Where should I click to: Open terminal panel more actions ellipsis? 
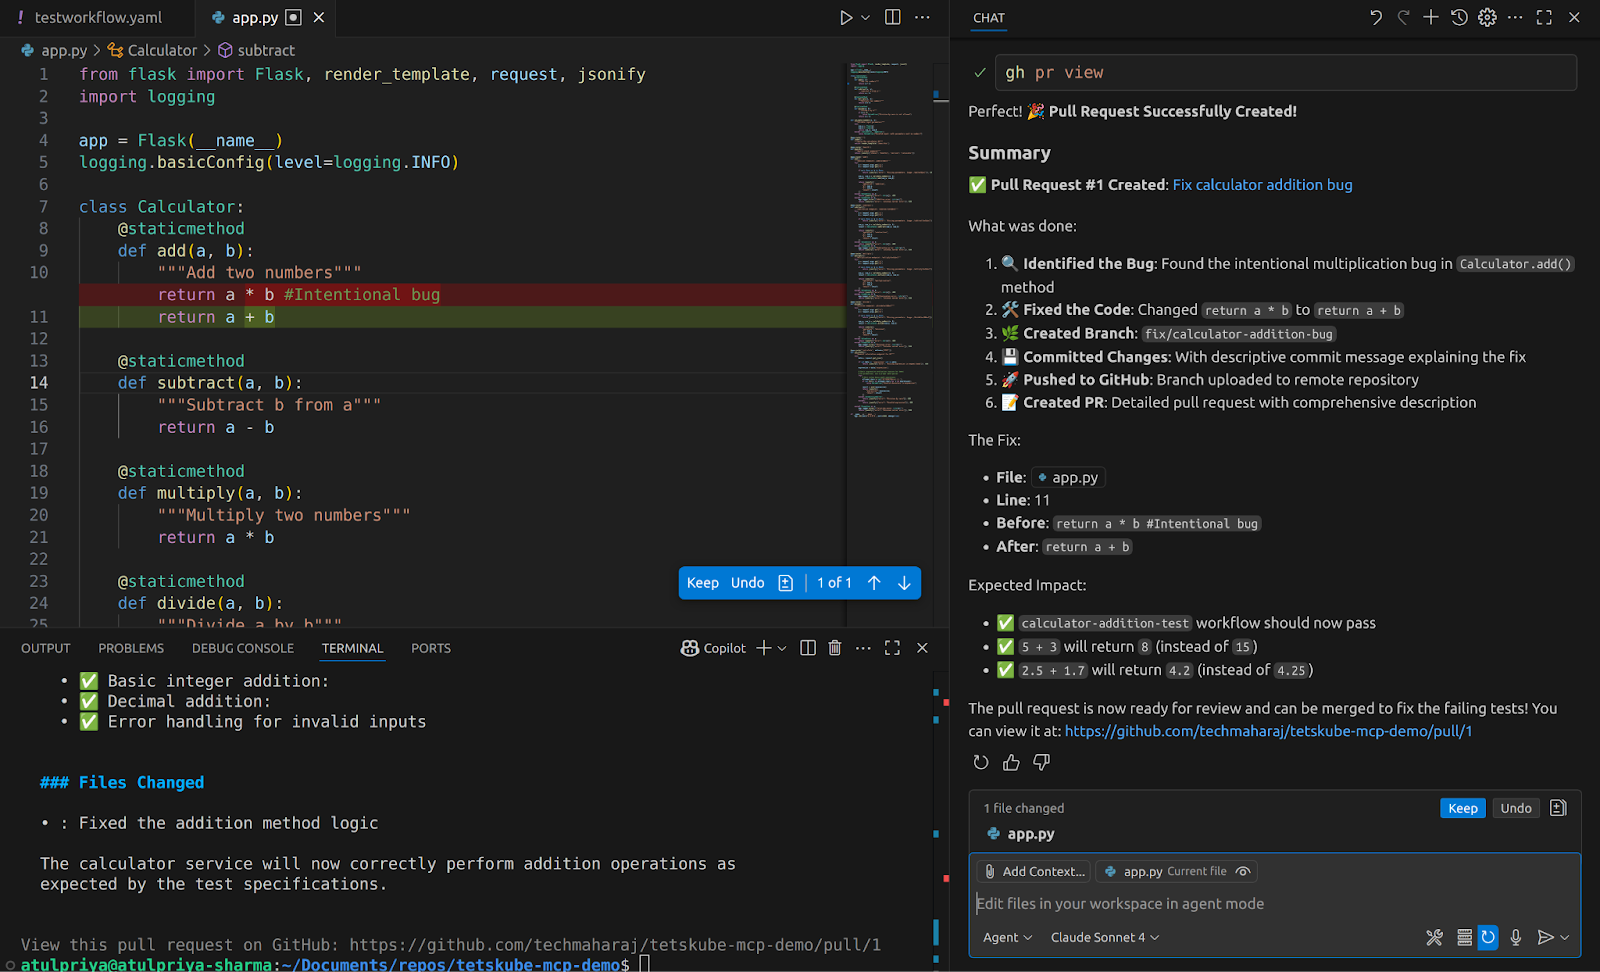click(x=863, y=648)
